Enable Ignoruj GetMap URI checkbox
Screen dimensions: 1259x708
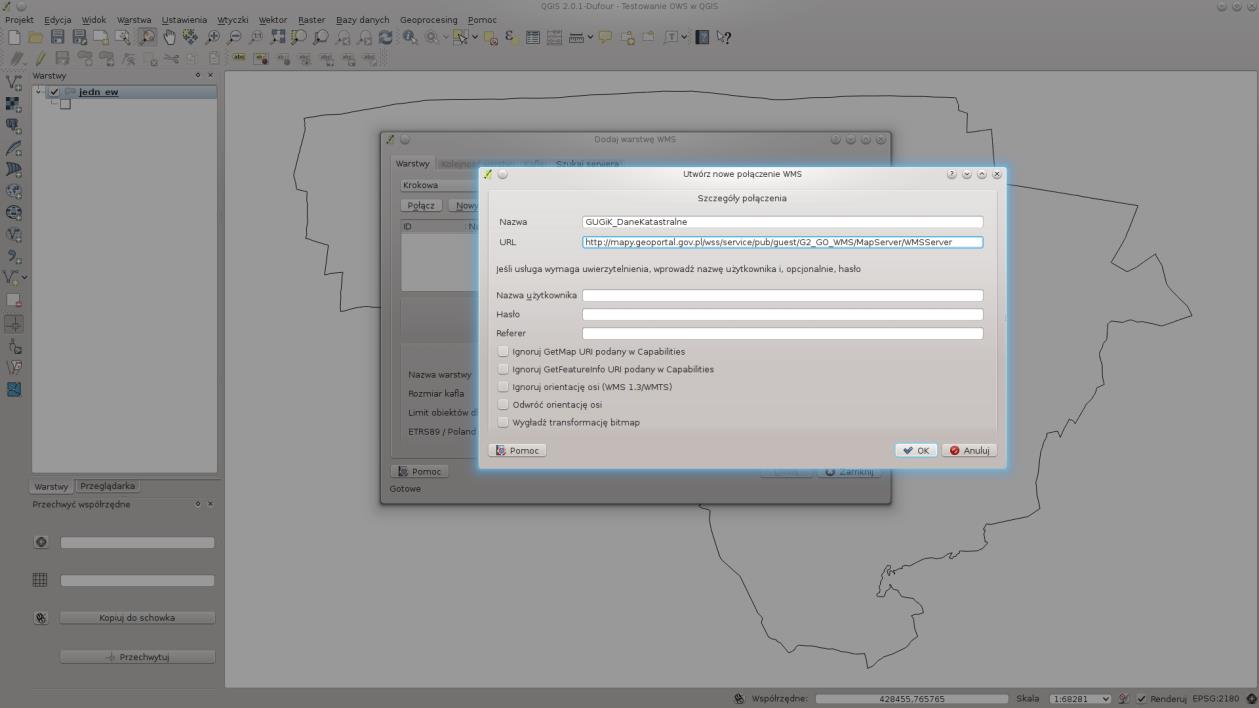503,352
